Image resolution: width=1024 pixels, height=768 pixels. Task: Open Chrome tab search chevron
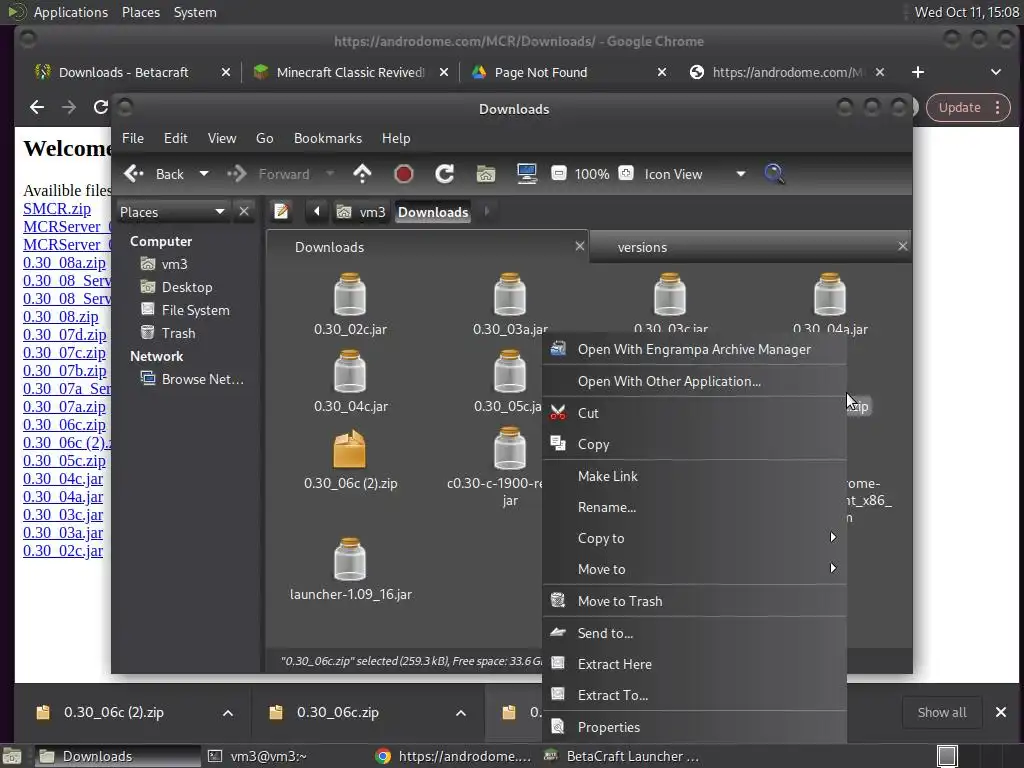tap(996, 72)
